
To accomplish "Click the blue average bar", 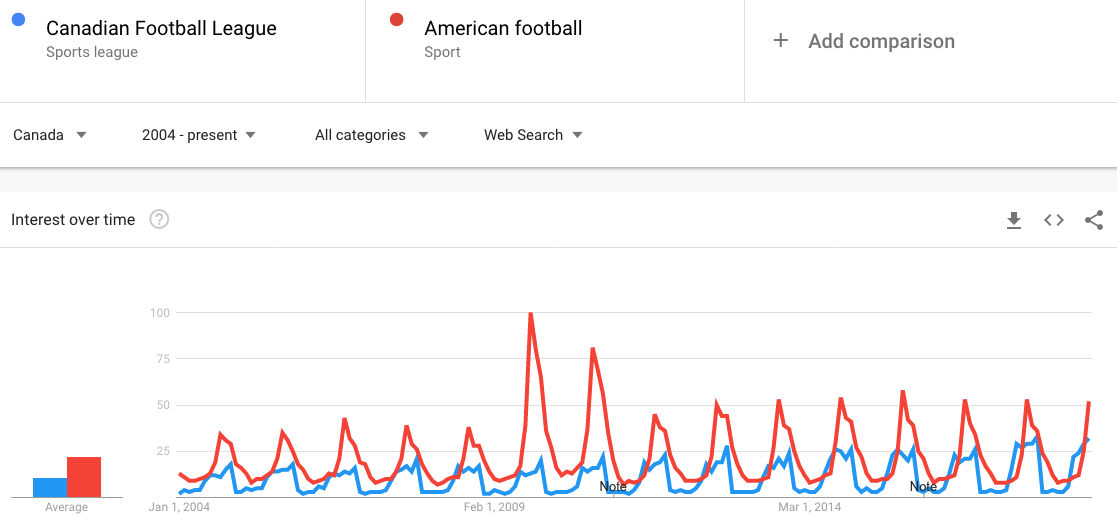I will (x=50, y=487).
